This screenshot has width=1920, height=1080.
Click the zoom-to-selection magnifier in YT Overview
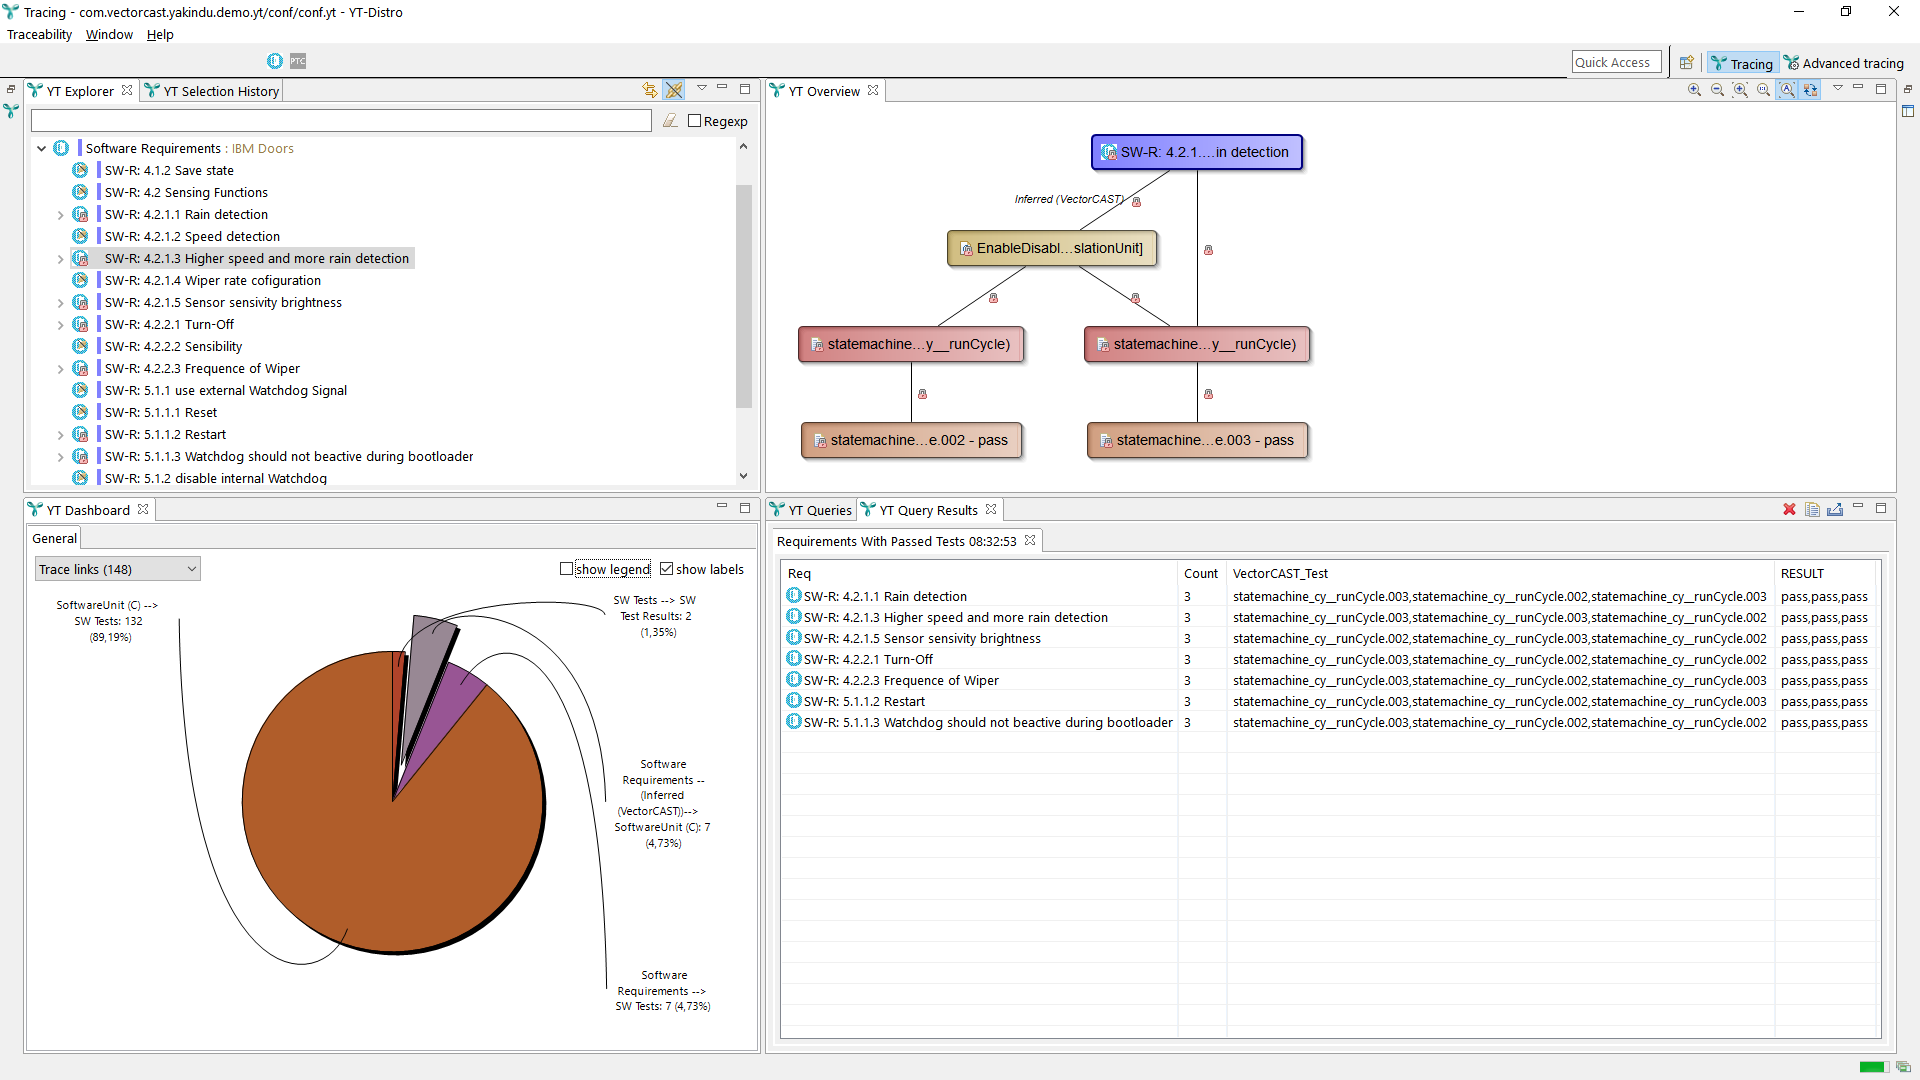[1740, 90]
